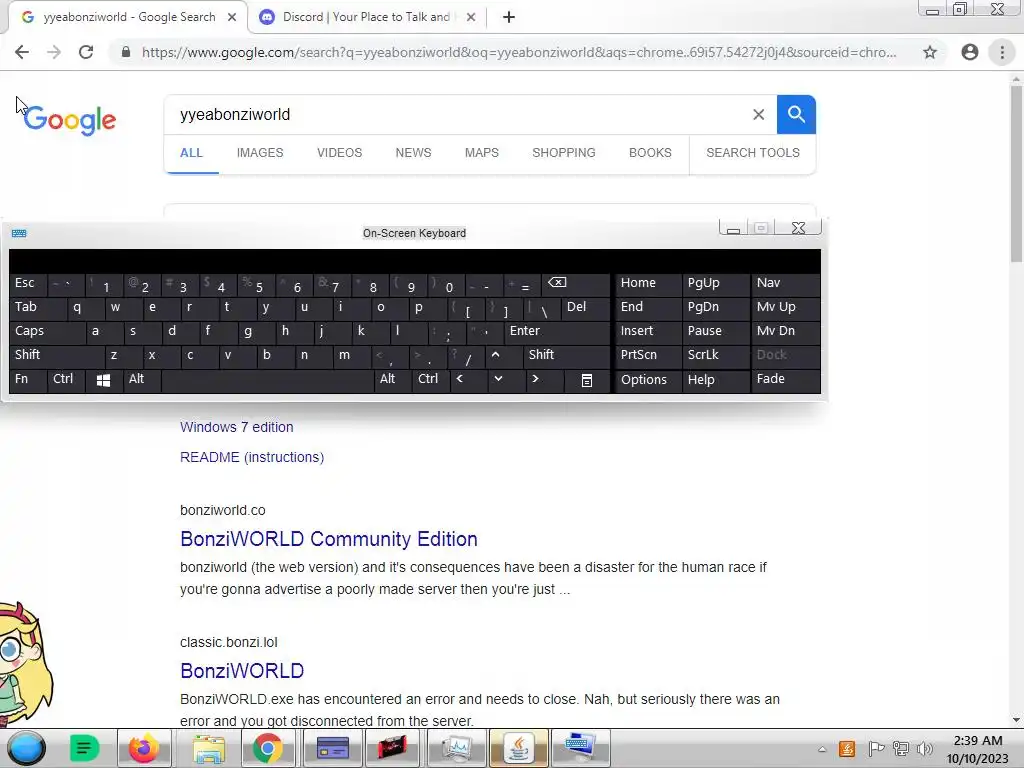Screen dimensions: 1024x768
Task: Switch to MAPS results tab
Action: pos(482,153)
